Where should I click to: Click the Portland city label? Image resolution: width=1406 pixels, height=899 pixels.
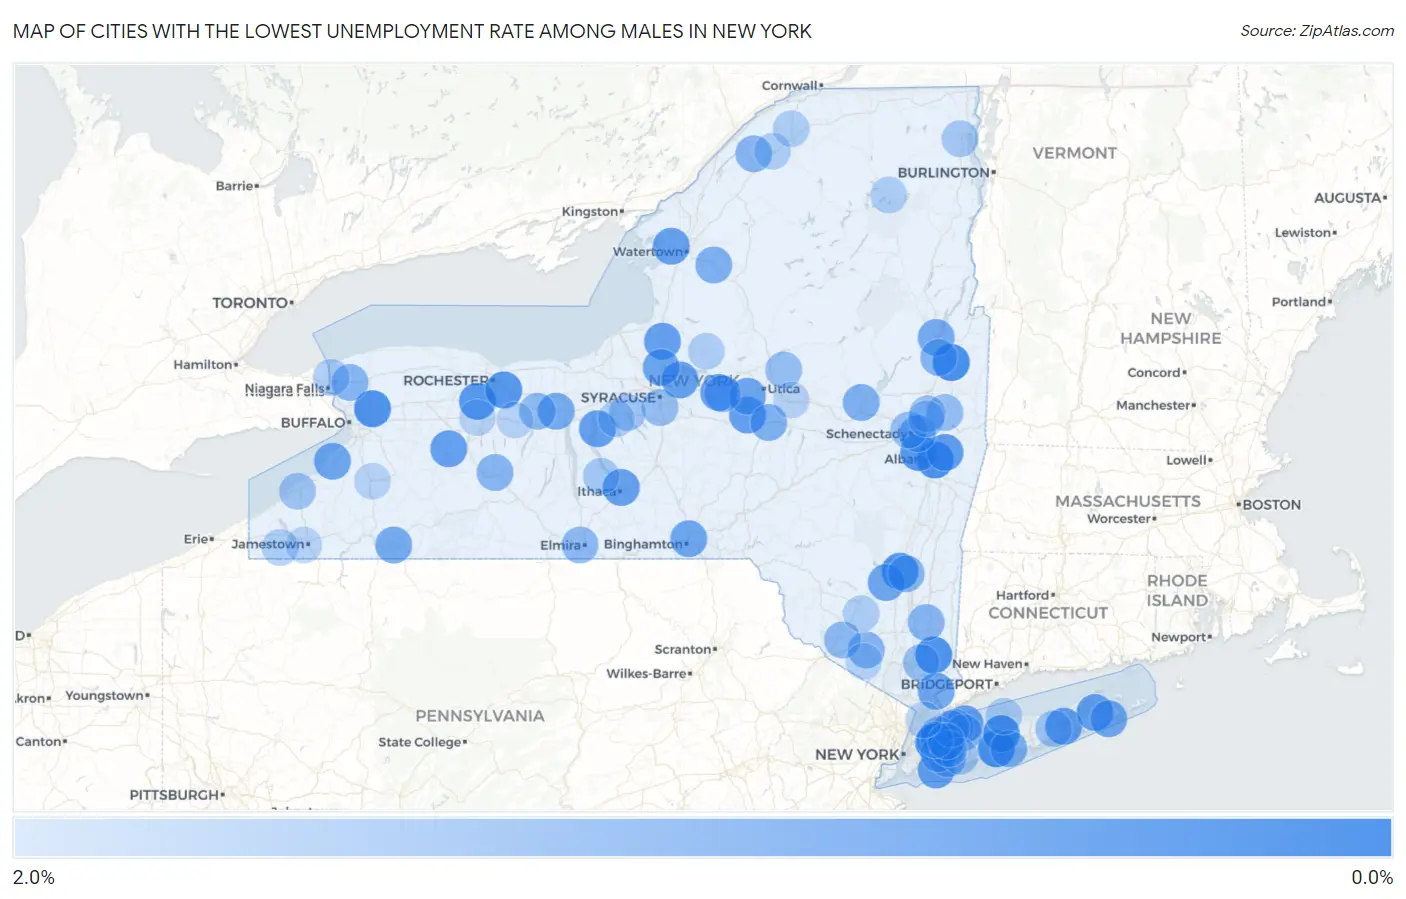1299,302
